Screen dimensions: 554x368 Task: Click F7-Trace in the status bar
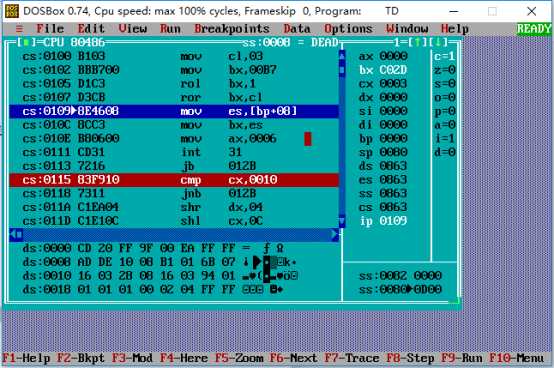point(352,358)
